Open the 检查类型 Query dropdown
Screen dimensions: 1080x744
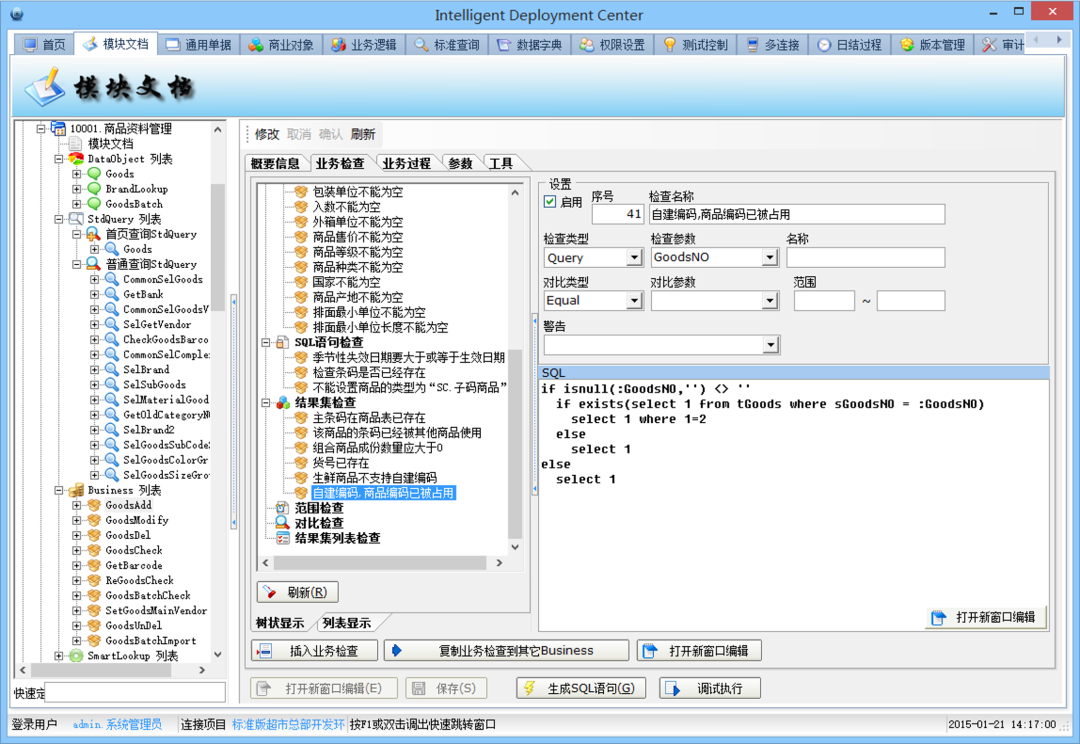[634, 258]
